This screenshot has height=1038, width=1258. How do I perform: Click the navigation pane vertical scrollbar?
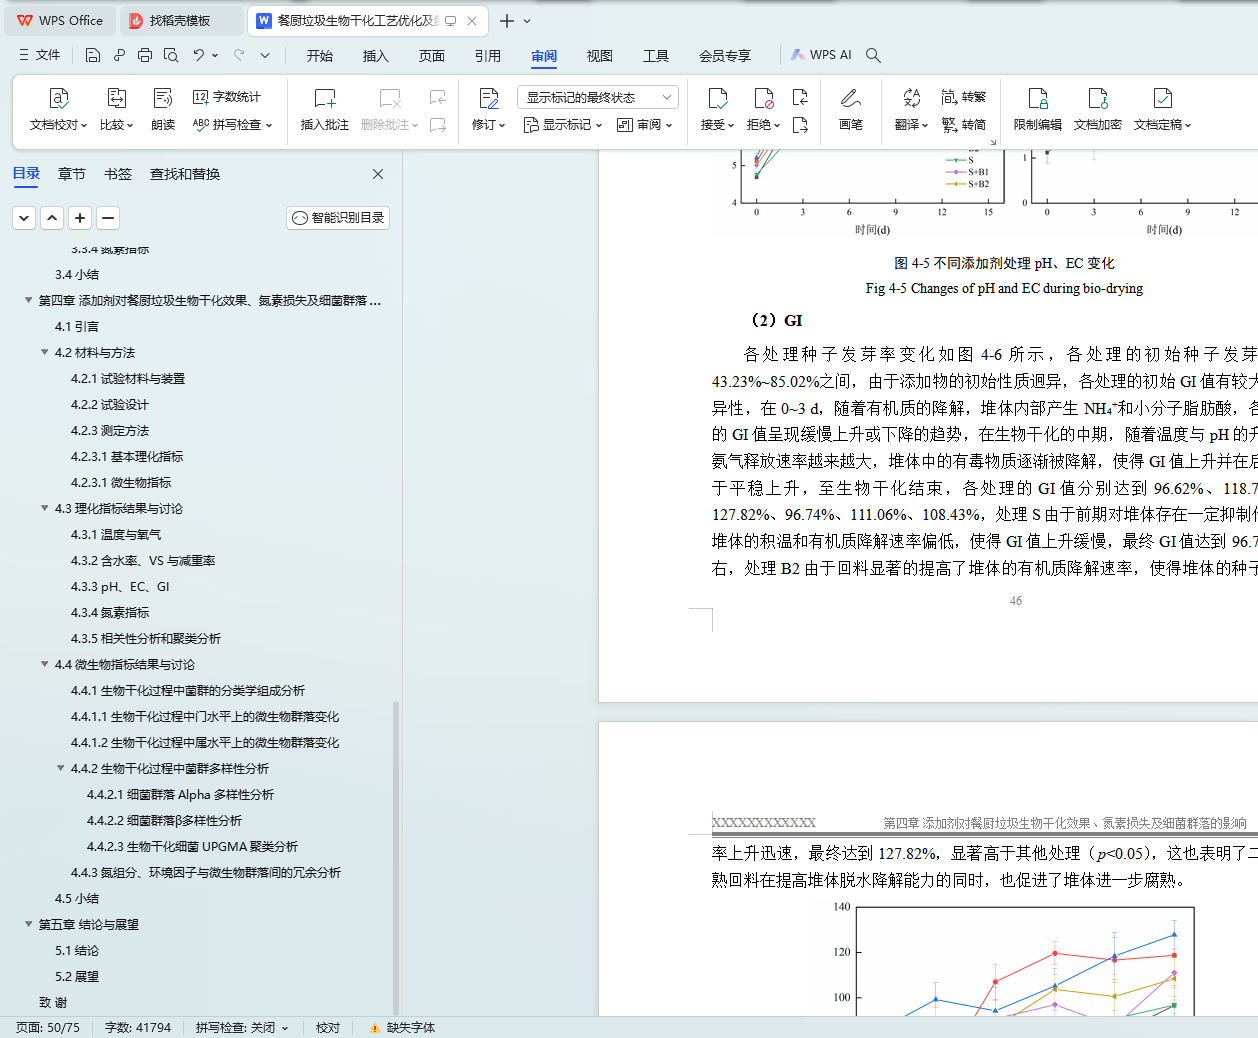point(396,858)
